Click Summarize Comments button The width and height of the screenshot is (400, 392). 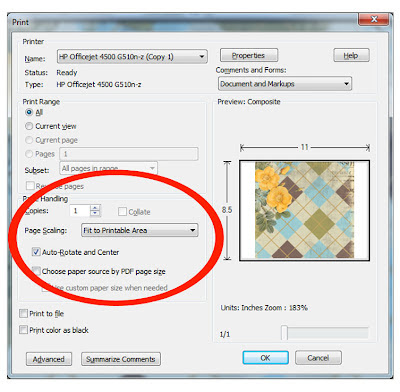coord(121,359)
